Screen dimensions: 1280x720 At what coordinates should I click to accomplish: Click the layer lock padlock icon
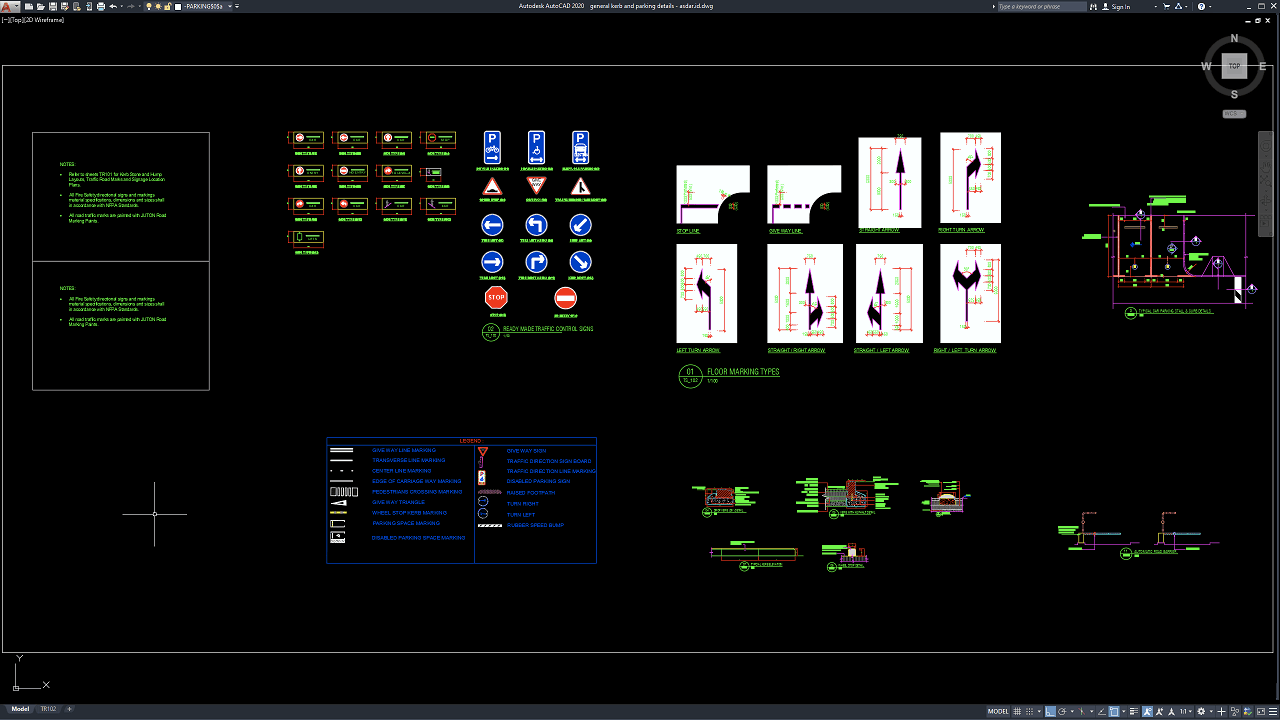tap(168, 6)
